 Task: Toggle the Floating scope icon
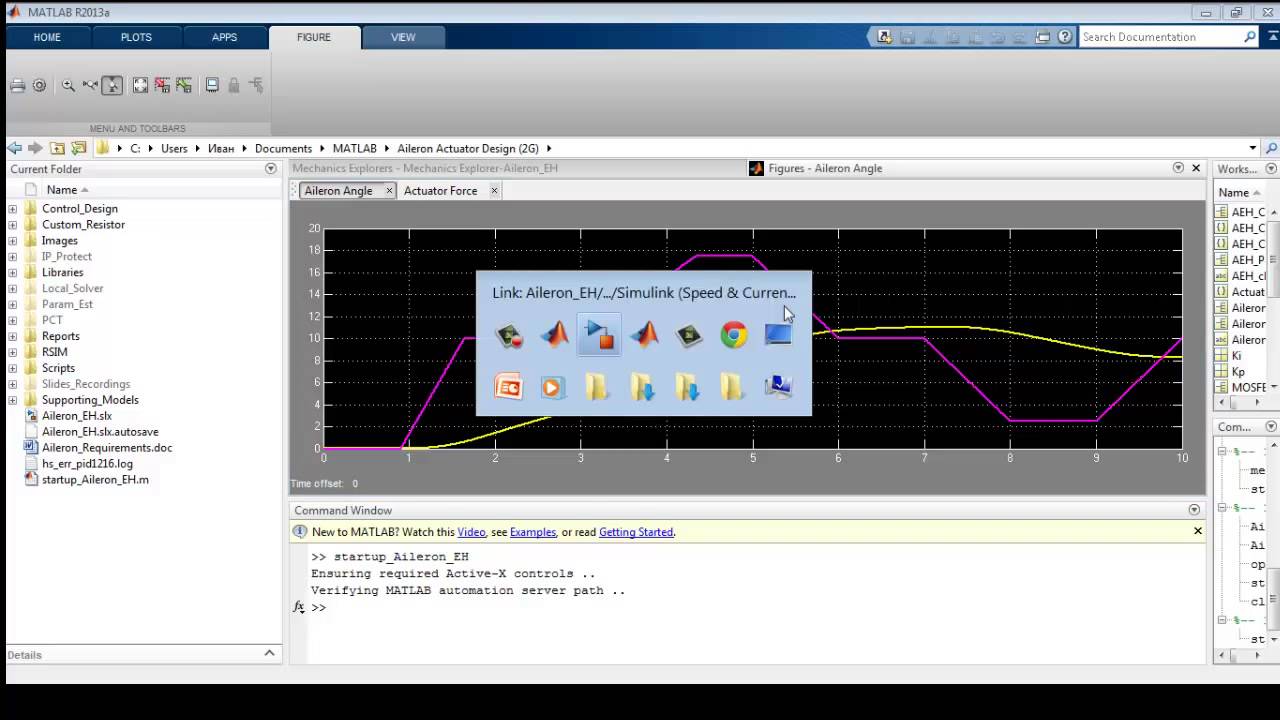tap(212, 86)
